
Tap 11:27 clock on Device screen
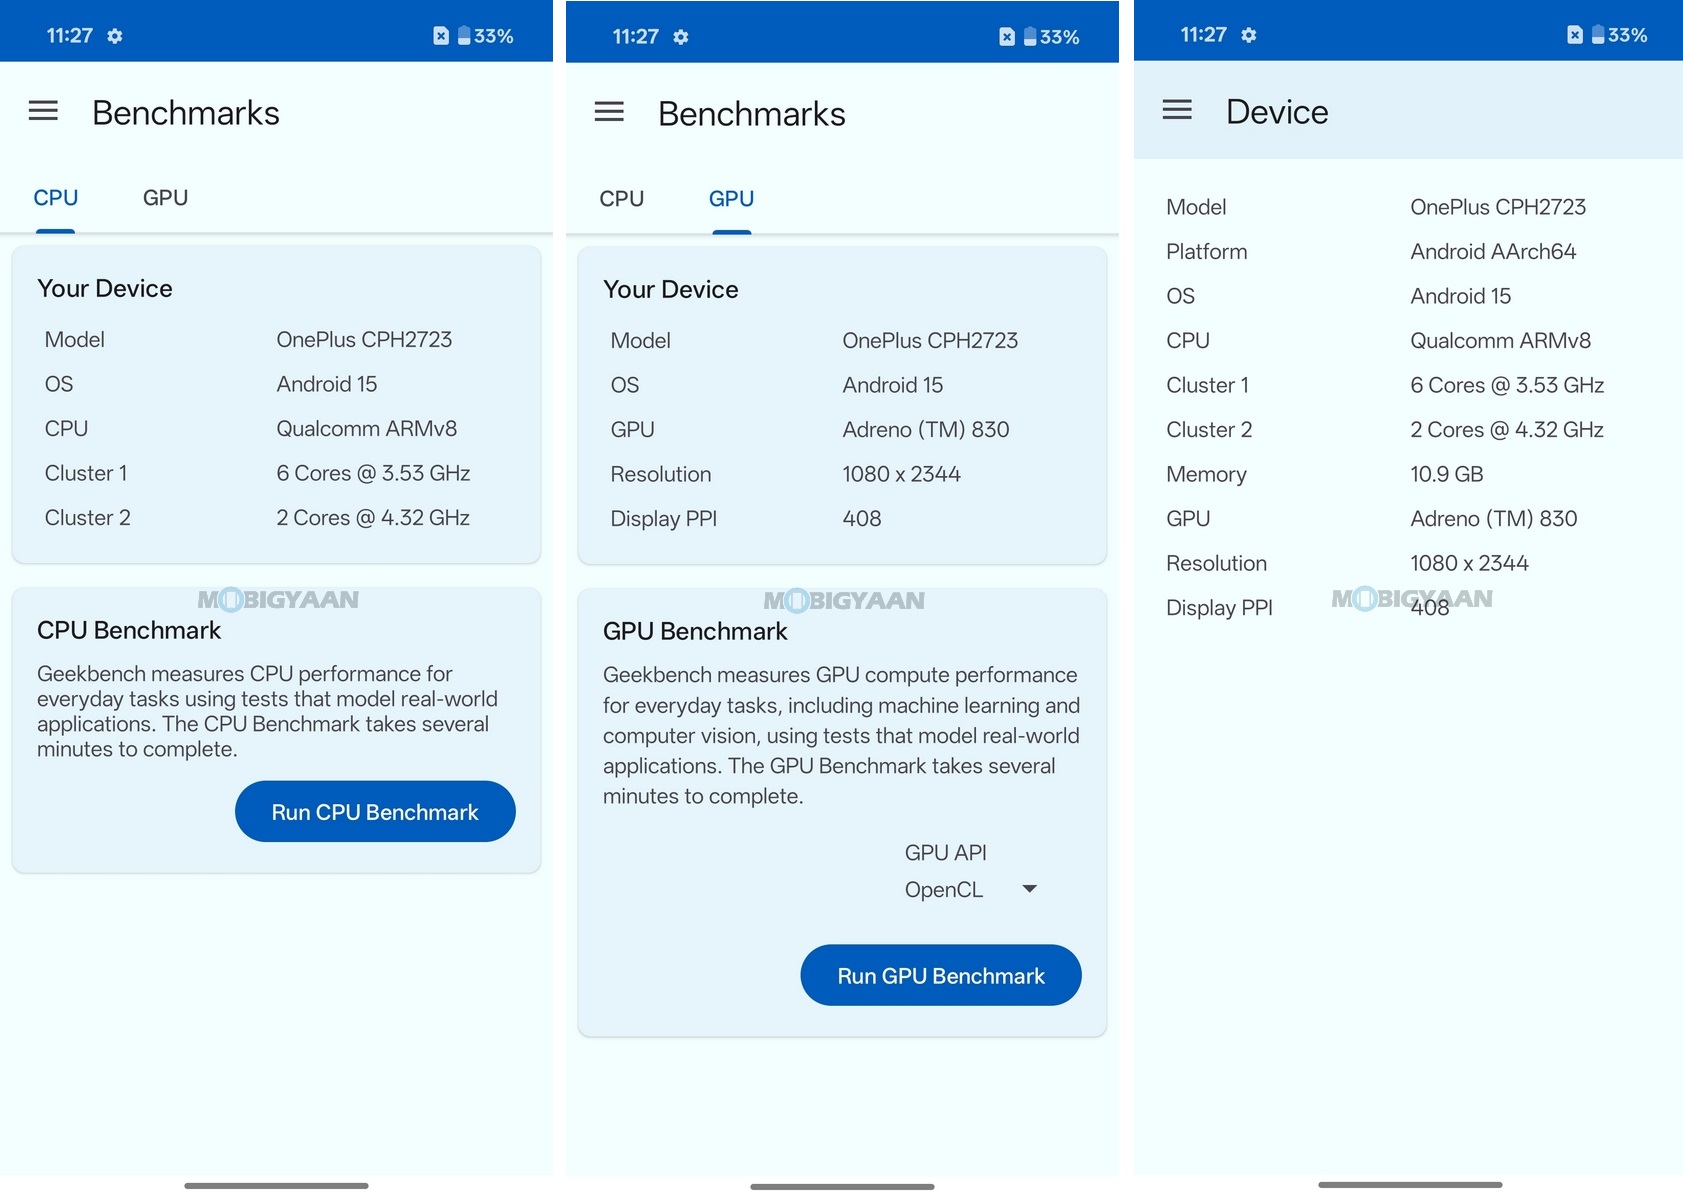coord(1204,35)
